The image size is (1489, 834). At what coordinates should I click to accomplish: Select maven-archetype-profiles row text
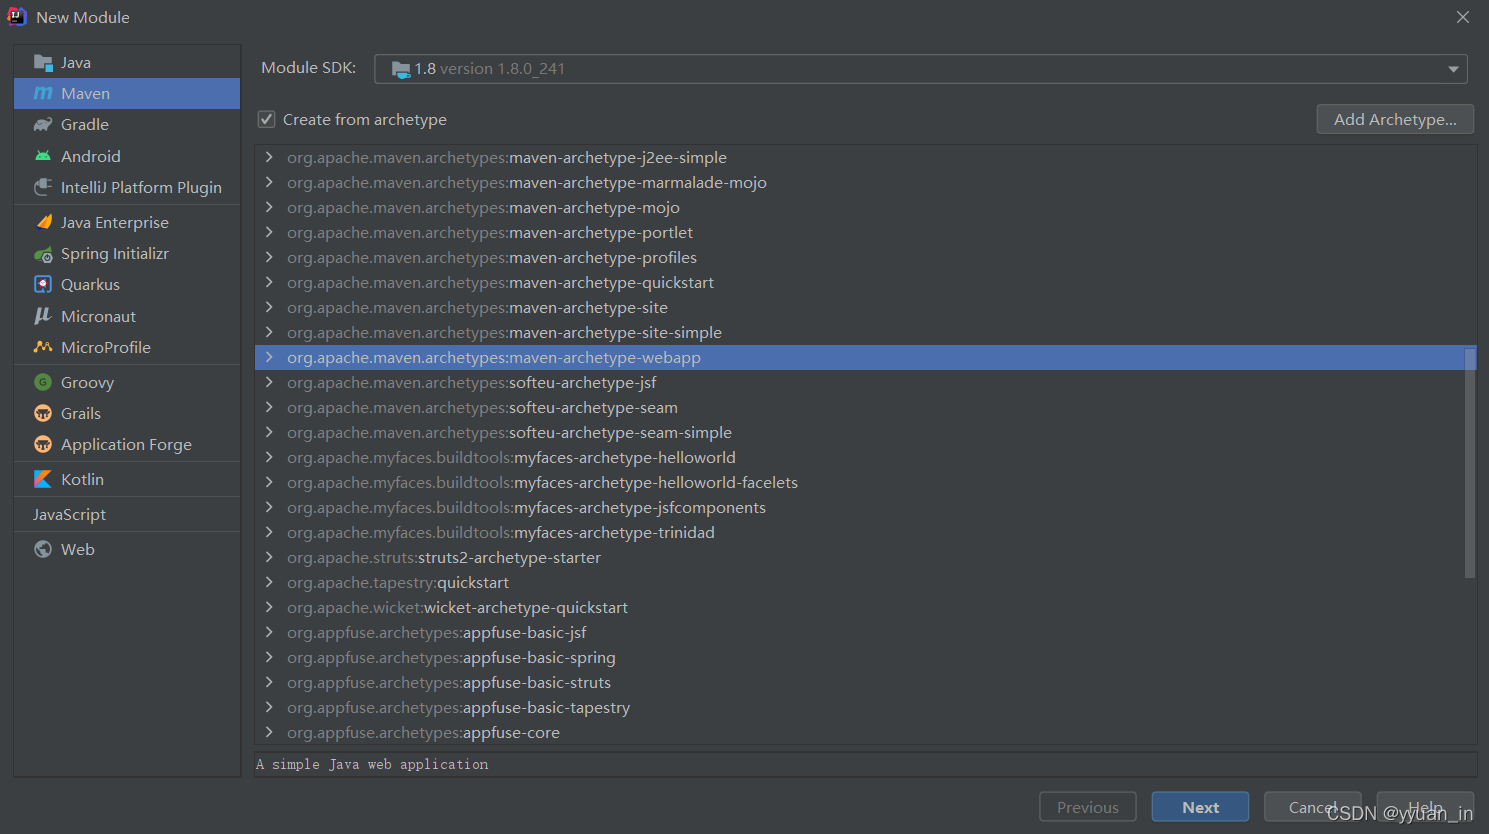[492, 258]
